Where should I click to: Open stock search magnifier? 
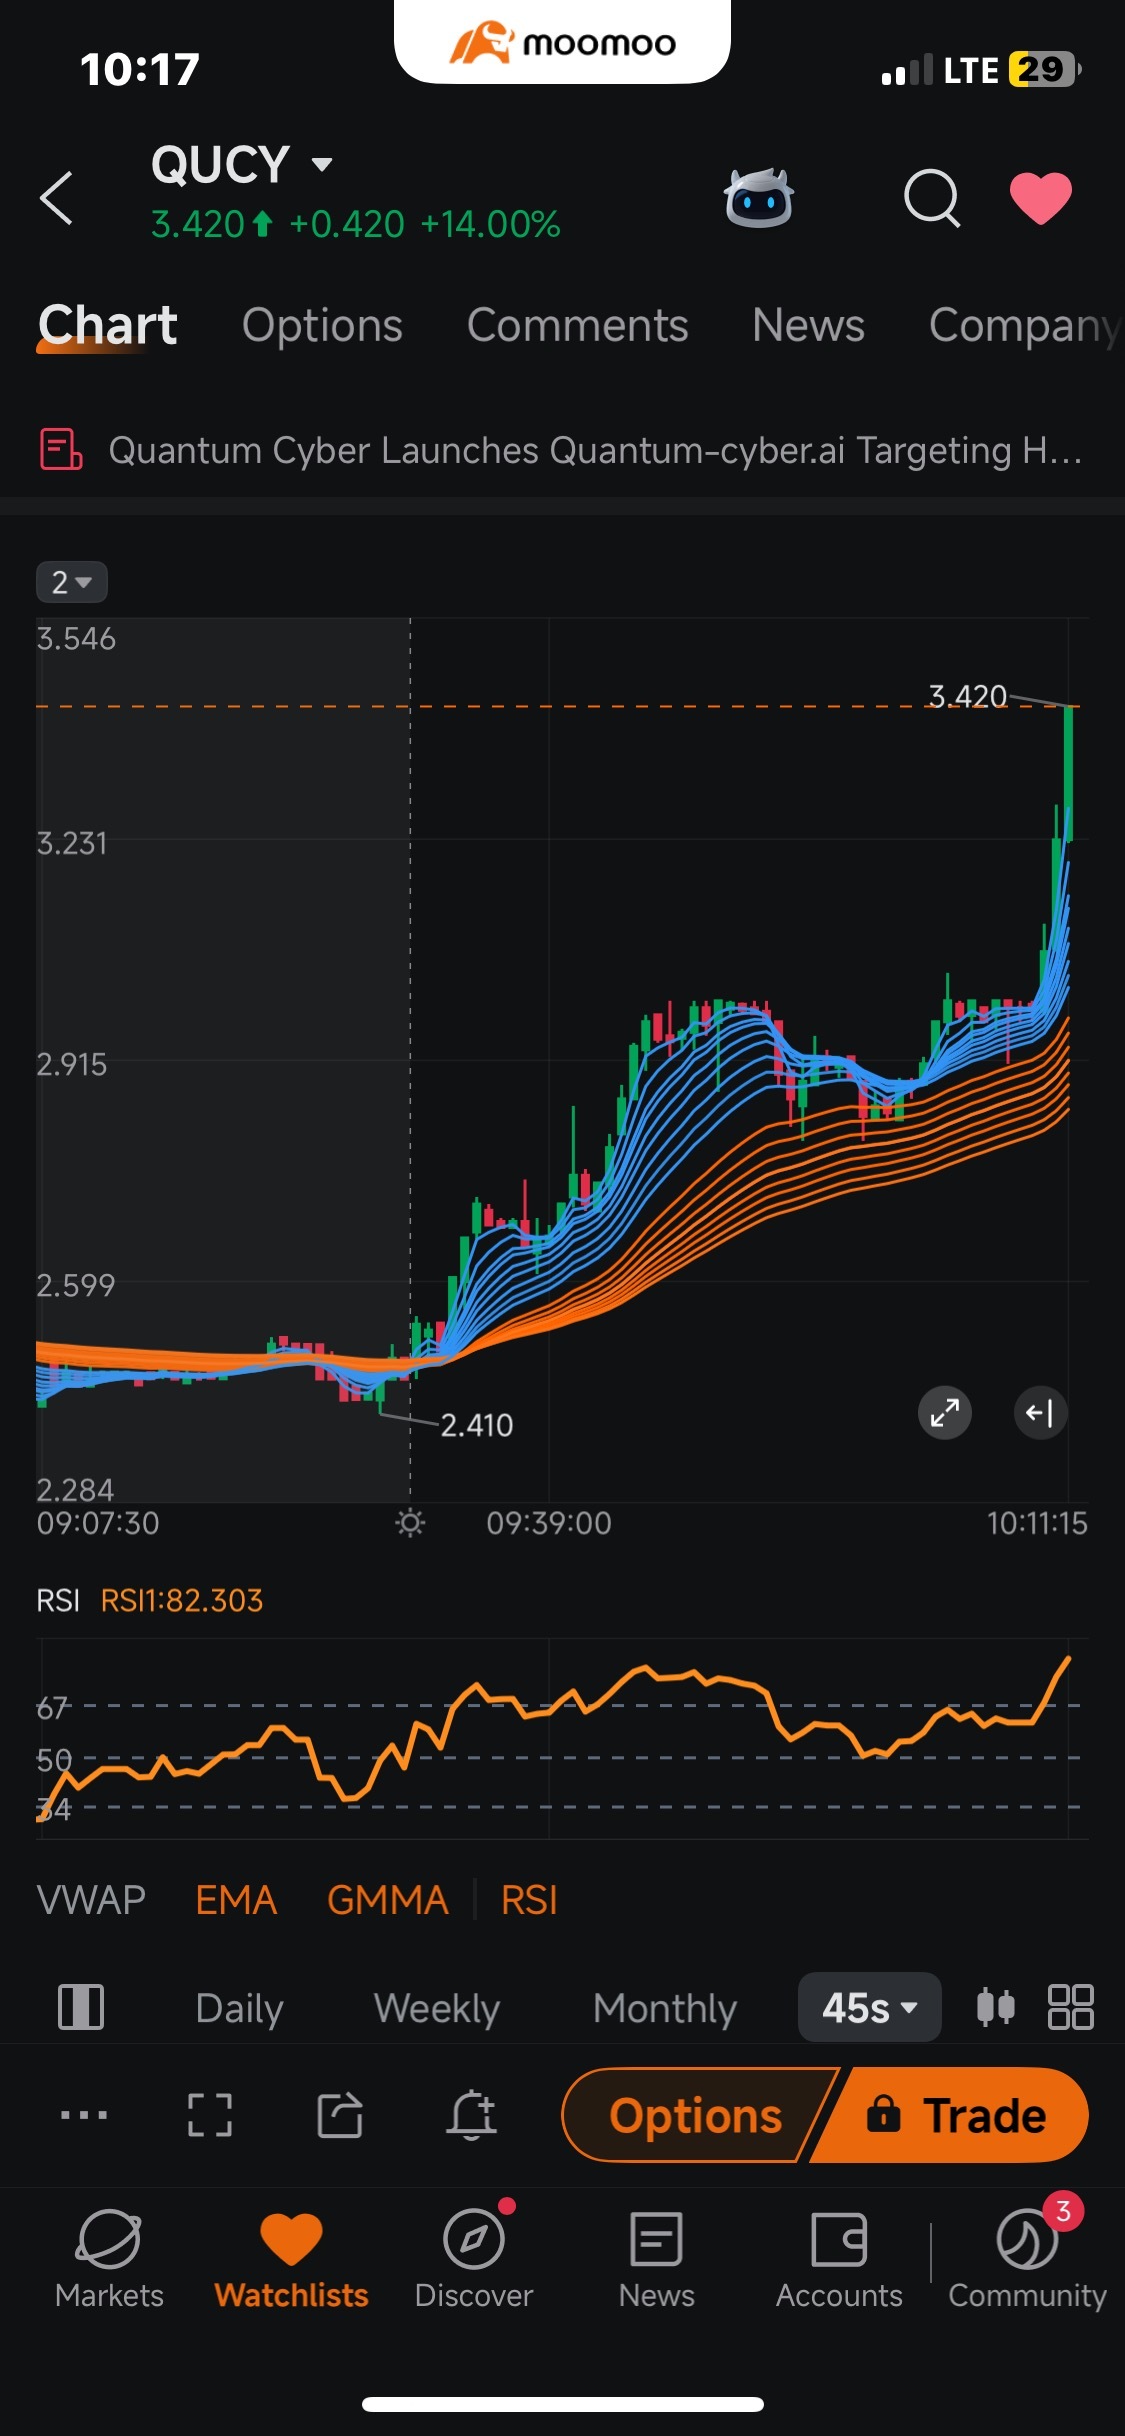click(x=932, y=198)
